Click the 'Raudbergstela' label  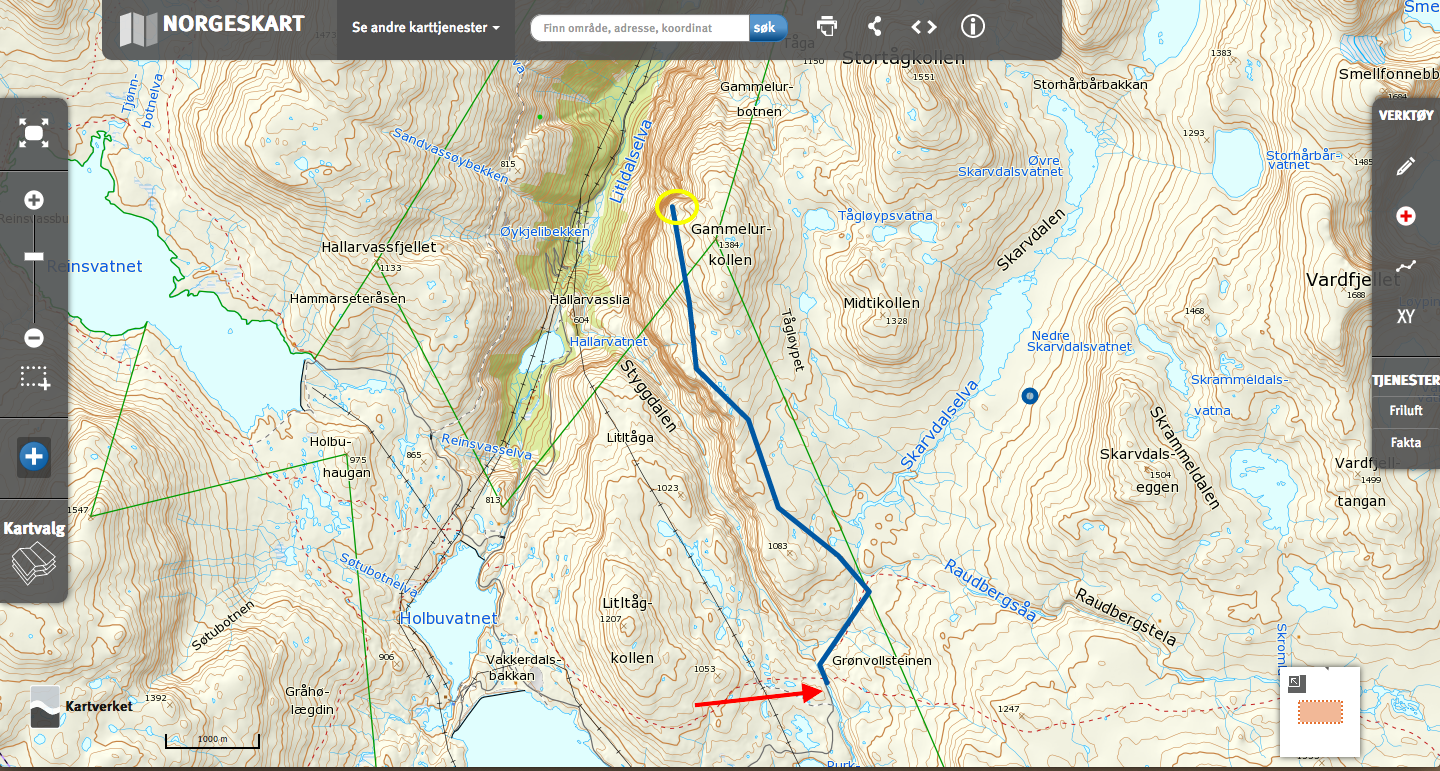click(x=1126, y=617)
